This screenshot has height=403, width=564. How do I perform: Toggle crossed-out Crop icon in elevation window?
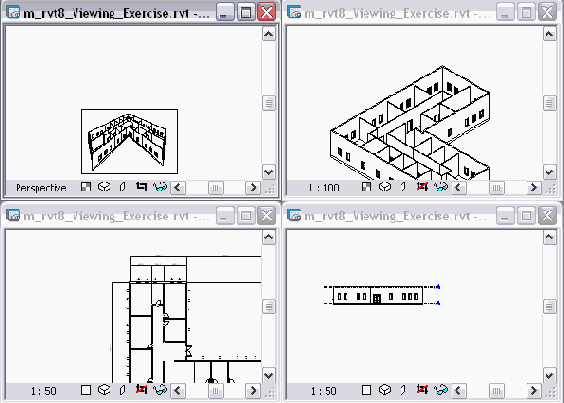pyautogui.click(x=422, y=389)
